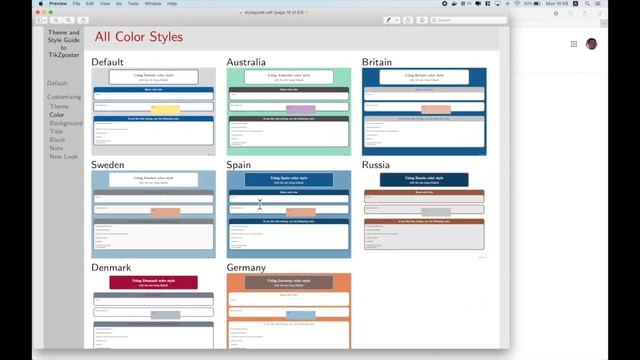Click the circular extension icon in background browser toolbar

556,13
